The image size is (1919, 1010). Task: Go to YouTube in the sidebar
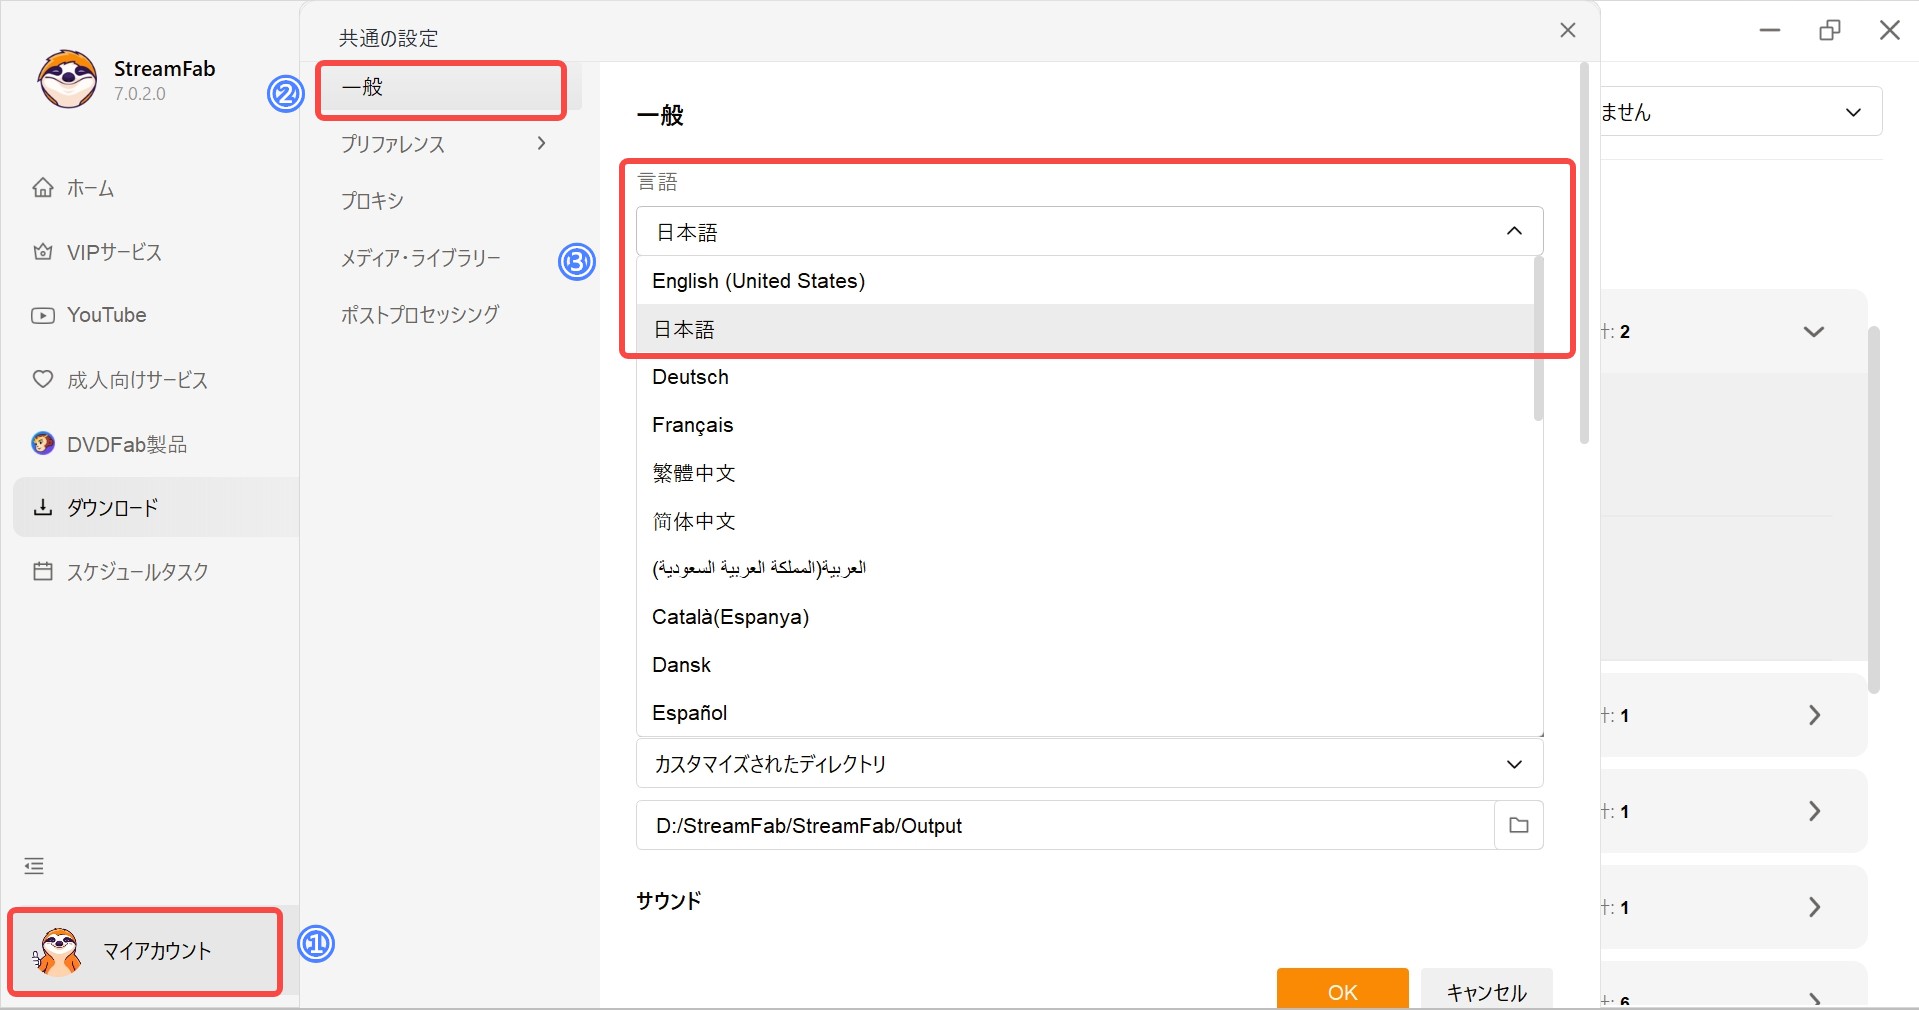[x=89, y=315]
